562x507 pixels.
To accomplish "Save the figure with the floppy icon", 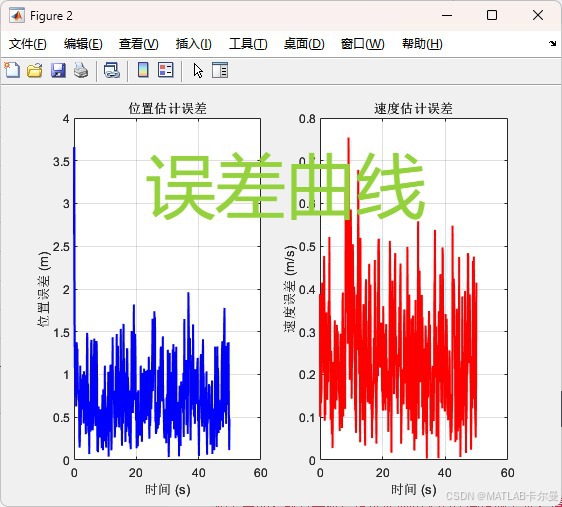I will pos(58,70).
